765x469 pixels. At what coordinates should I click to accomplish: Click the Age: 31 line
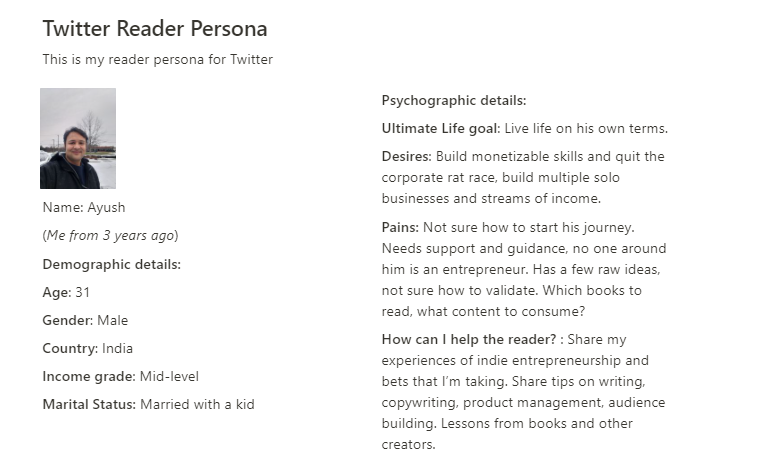(66, 292)
